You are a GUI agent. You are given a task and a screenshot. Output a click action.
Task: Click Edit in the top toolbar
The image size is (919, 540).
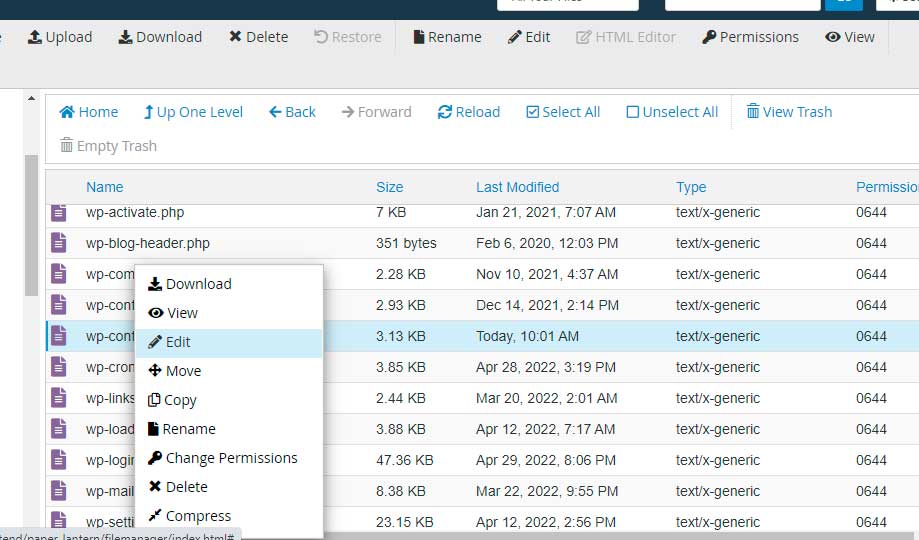click(529, 37)
